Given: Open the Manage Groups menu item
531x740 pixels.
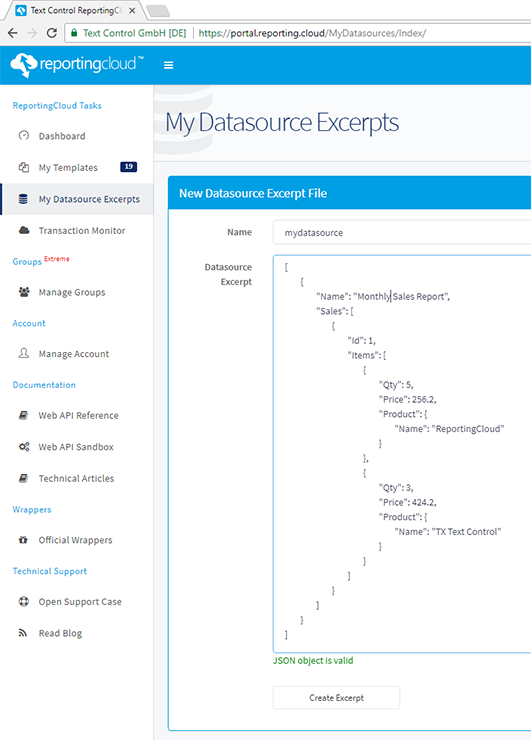Looking at the screenshot, I should point(72,292).
